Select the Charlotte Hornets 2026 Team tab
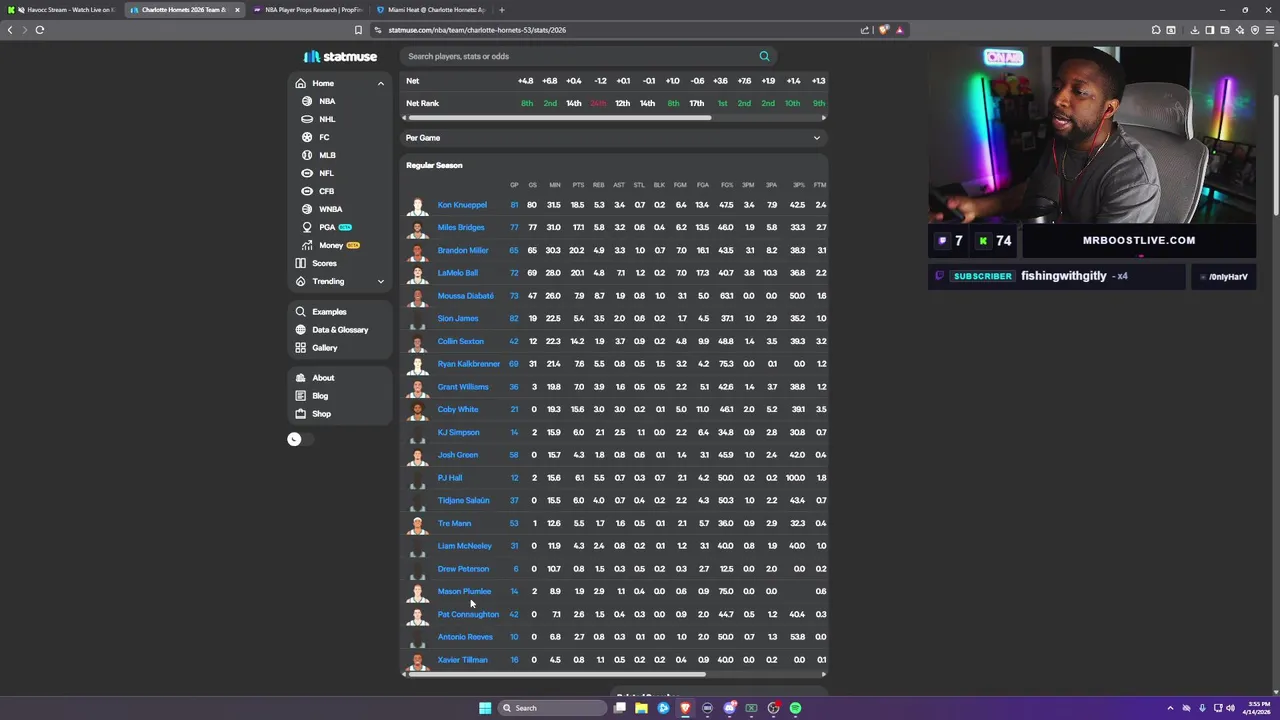The width and height of the screenshot is (1280, 720). pos(184,10)
